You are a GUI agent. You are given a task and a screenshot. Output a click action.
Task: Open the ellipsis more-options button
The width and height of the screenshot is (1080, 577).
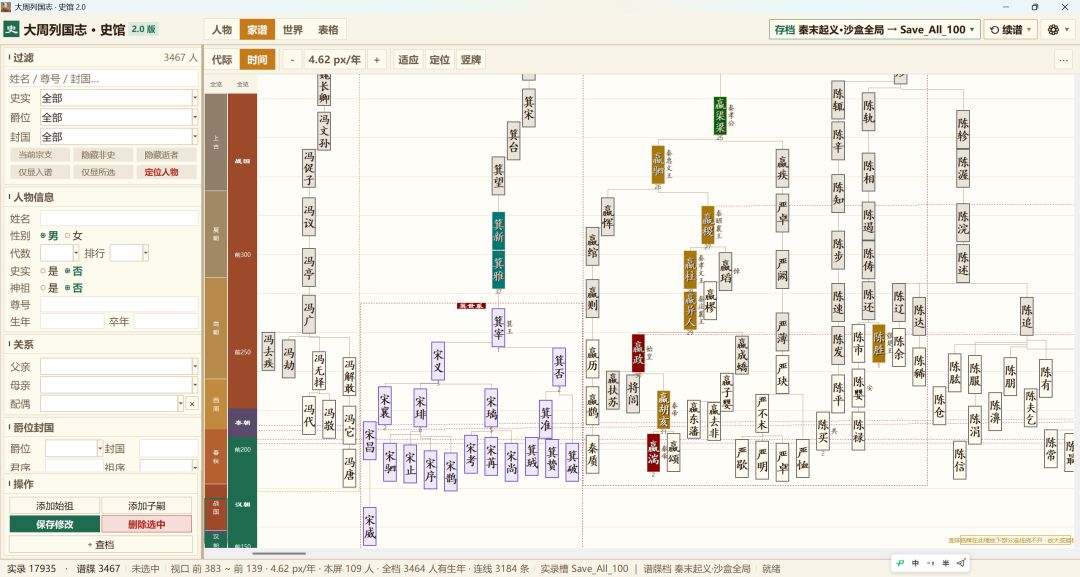point(1063,60)
